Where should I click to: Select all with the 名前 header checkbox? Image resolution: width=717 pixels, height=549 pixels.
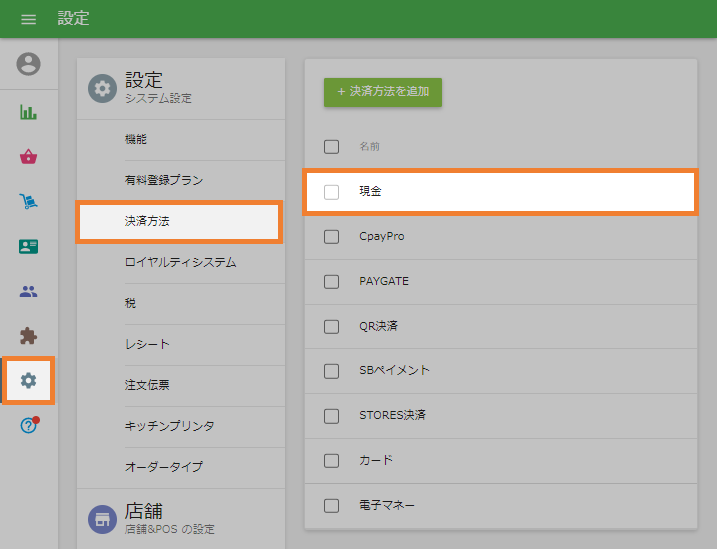click(332, 147)
